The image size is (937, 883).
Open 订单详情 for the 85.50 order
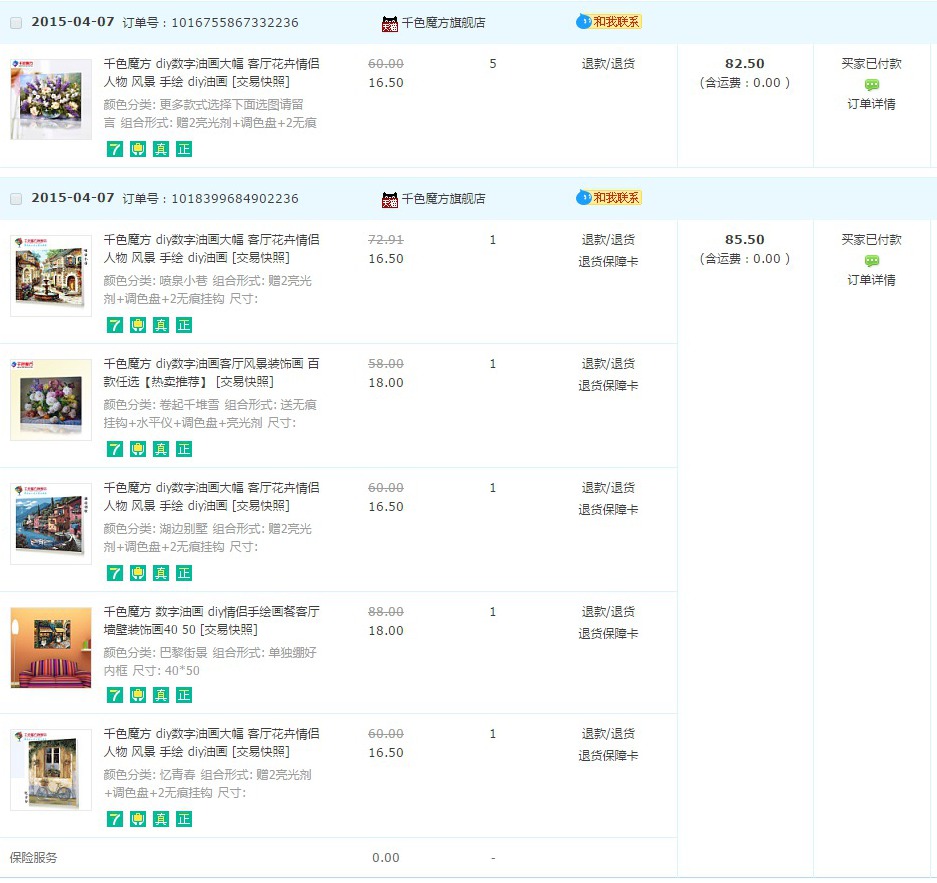(x=871, y=280)
